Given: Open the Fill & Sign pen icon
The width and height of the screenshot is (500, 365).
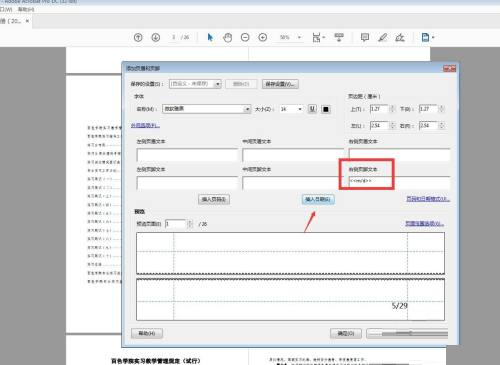Looking at the screenshot, I should pyautogui.click(x=400, y=37).
